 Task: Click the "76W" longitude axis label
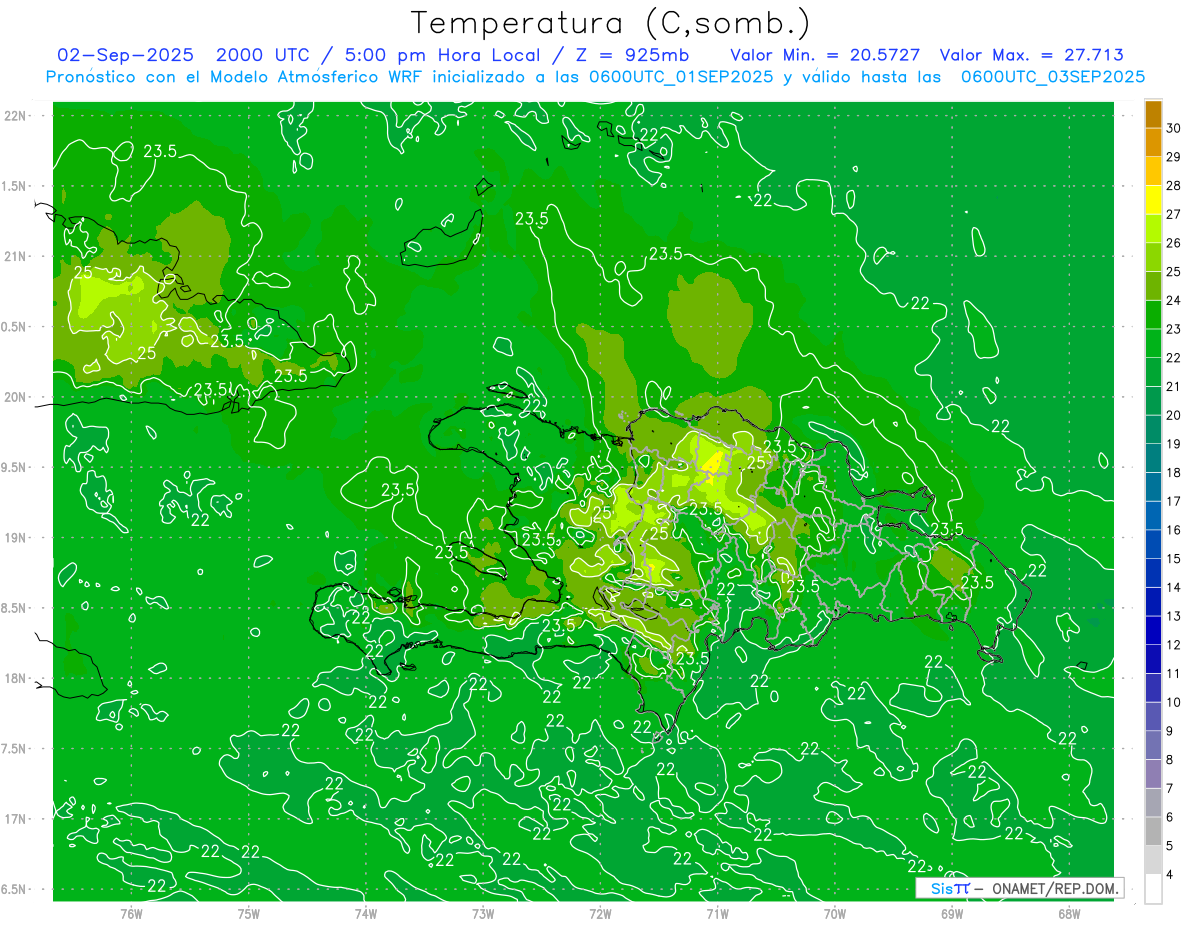131,914
